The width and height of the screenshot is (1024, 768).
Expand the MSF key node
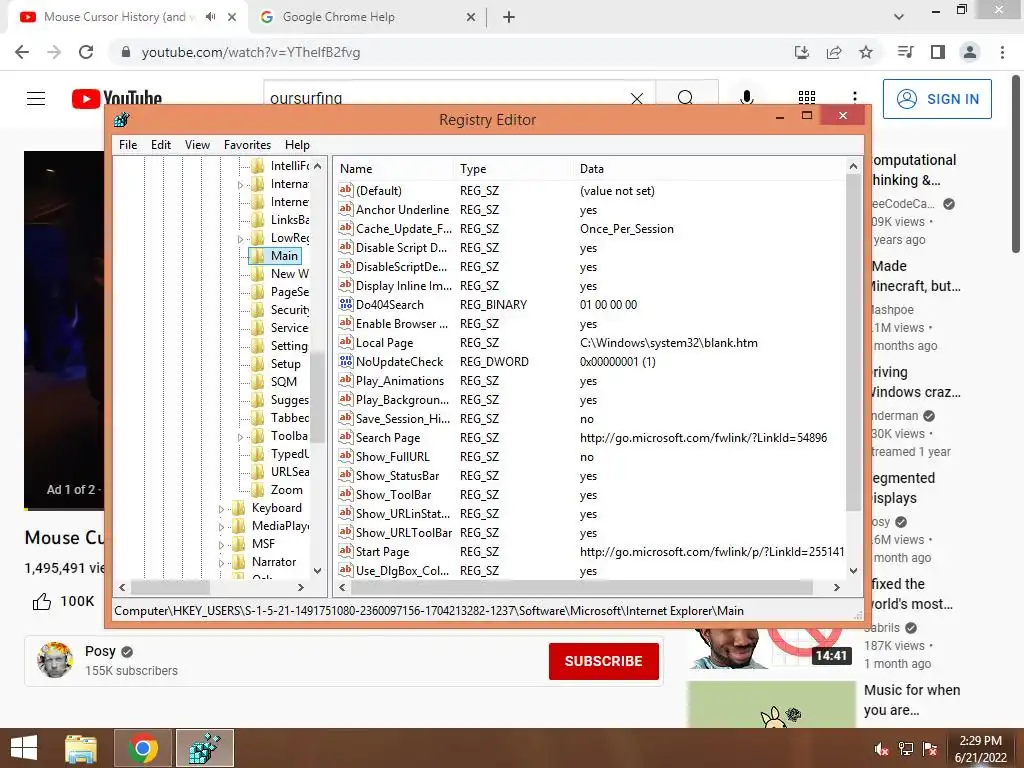[x=221, y=545]
